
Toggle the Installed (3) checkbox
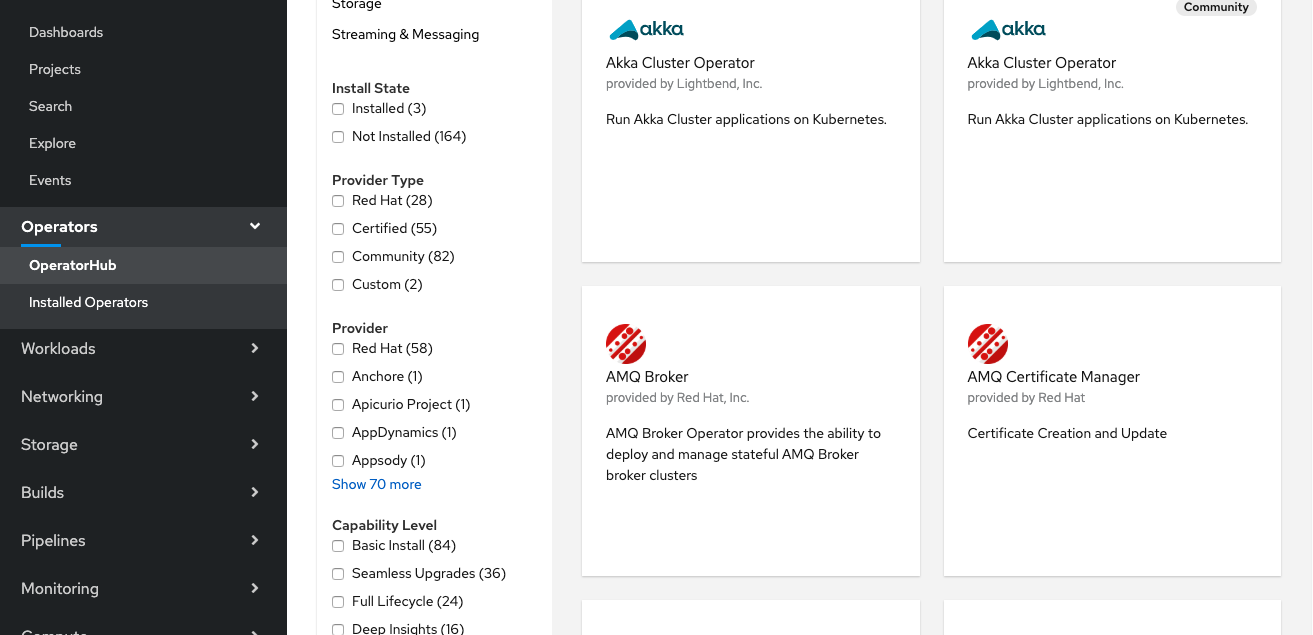(x=338, y=109)
